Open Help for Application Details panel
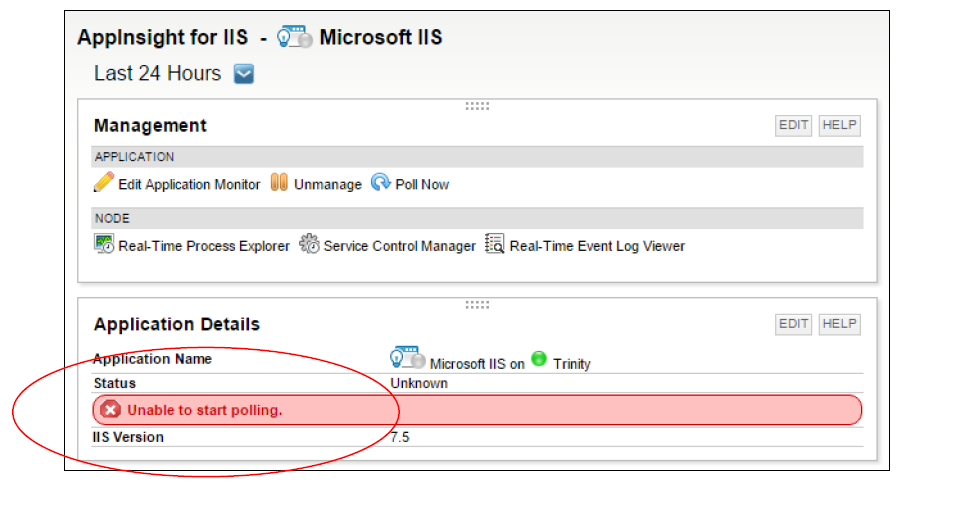The width and height of the screenshot is (954, 508). coord(839,324)
